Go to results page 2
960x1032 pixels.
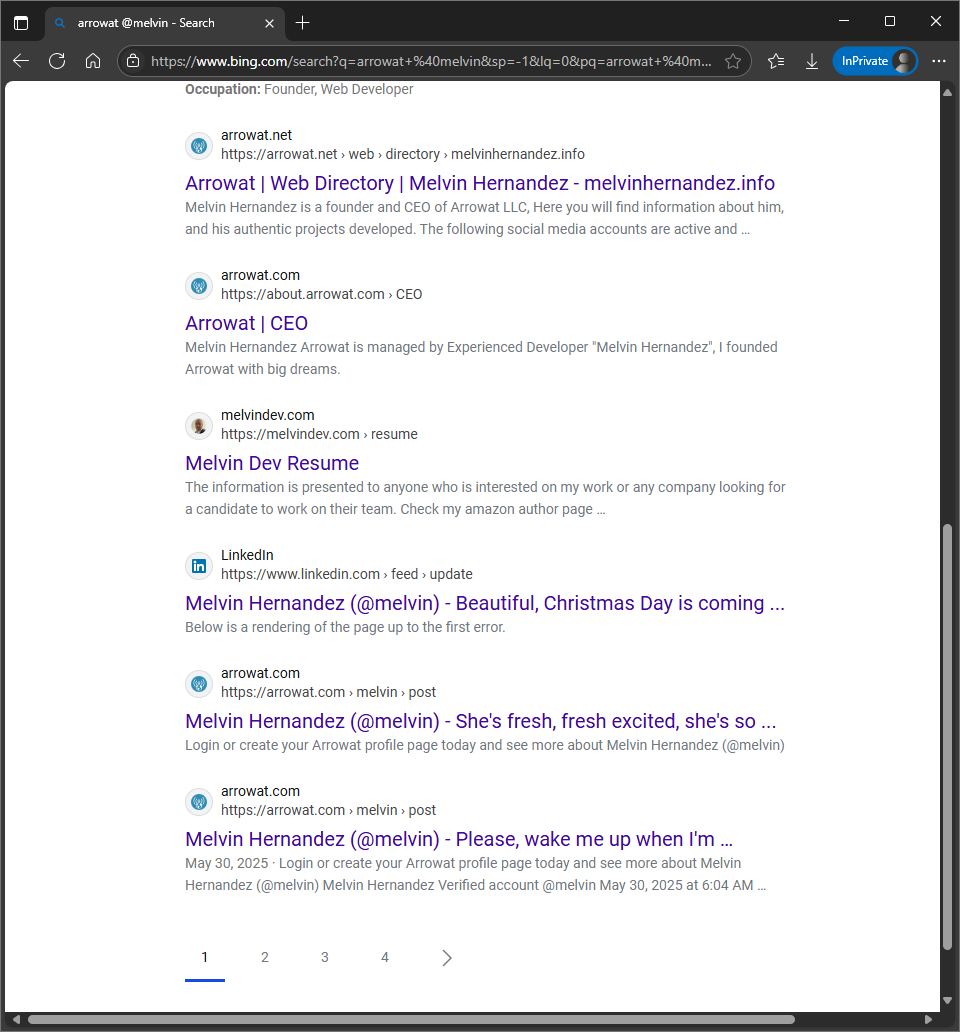pyautogui.click(x=265, y=958)
